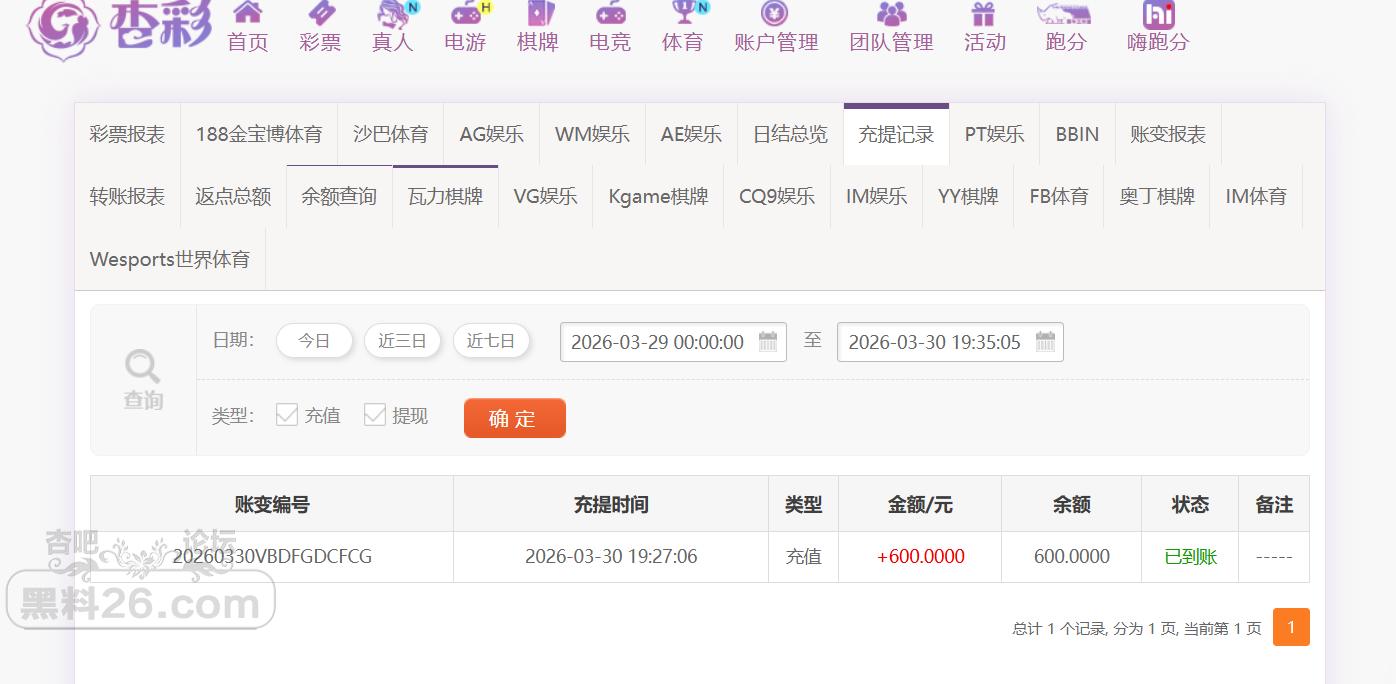
Task: Open the 棋牌 board games icon
Action: [x=537, y=27]
